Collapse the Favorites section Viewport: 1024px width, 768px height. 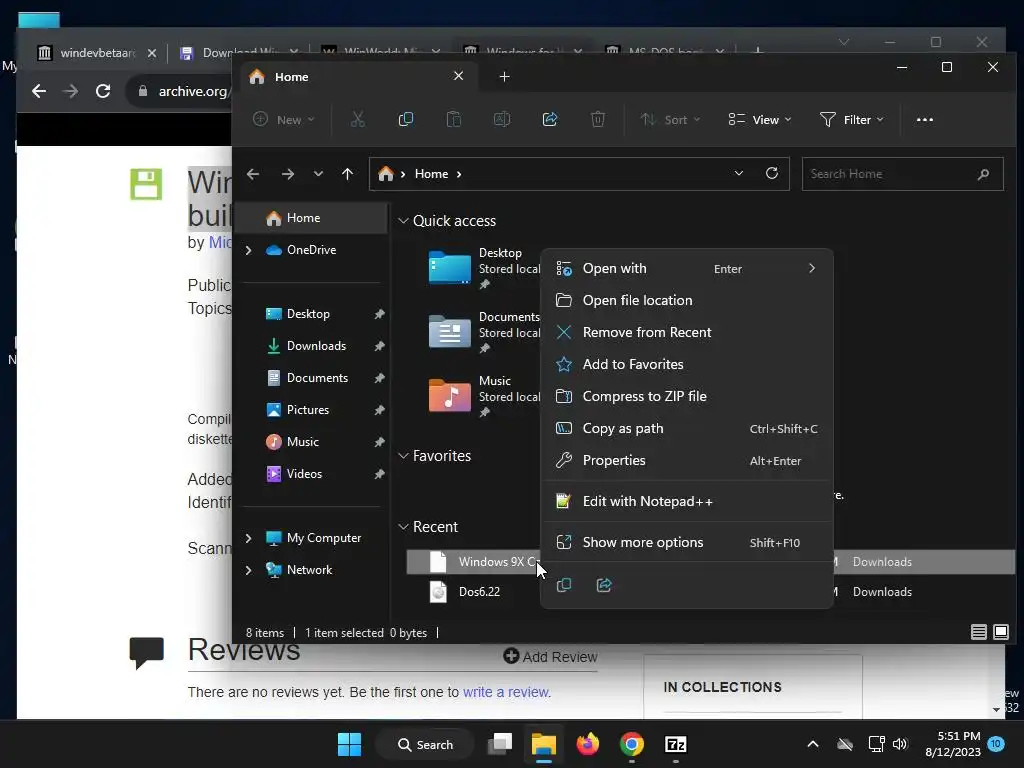coord(403,456)
